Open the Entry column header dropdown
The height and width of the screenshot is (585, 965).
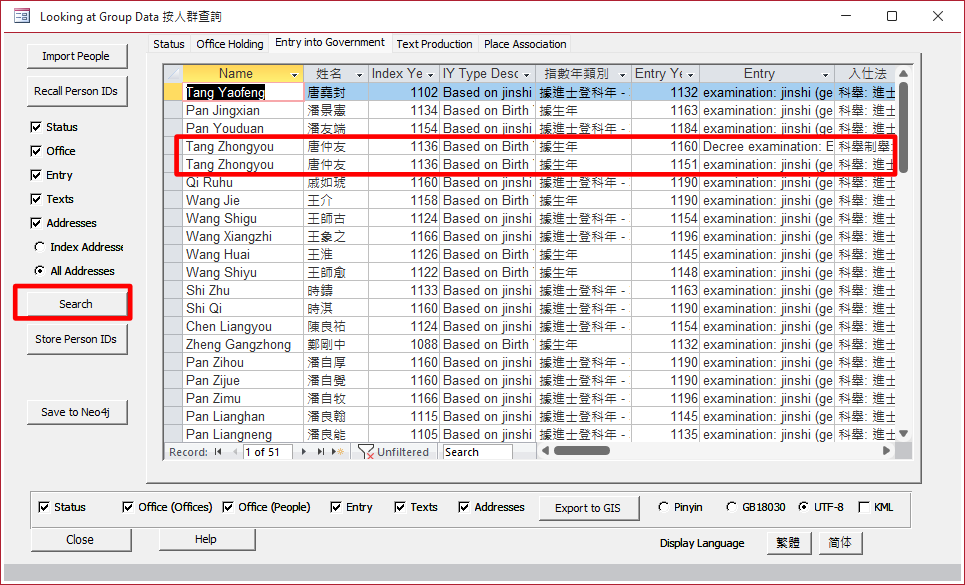click(826, 75)
